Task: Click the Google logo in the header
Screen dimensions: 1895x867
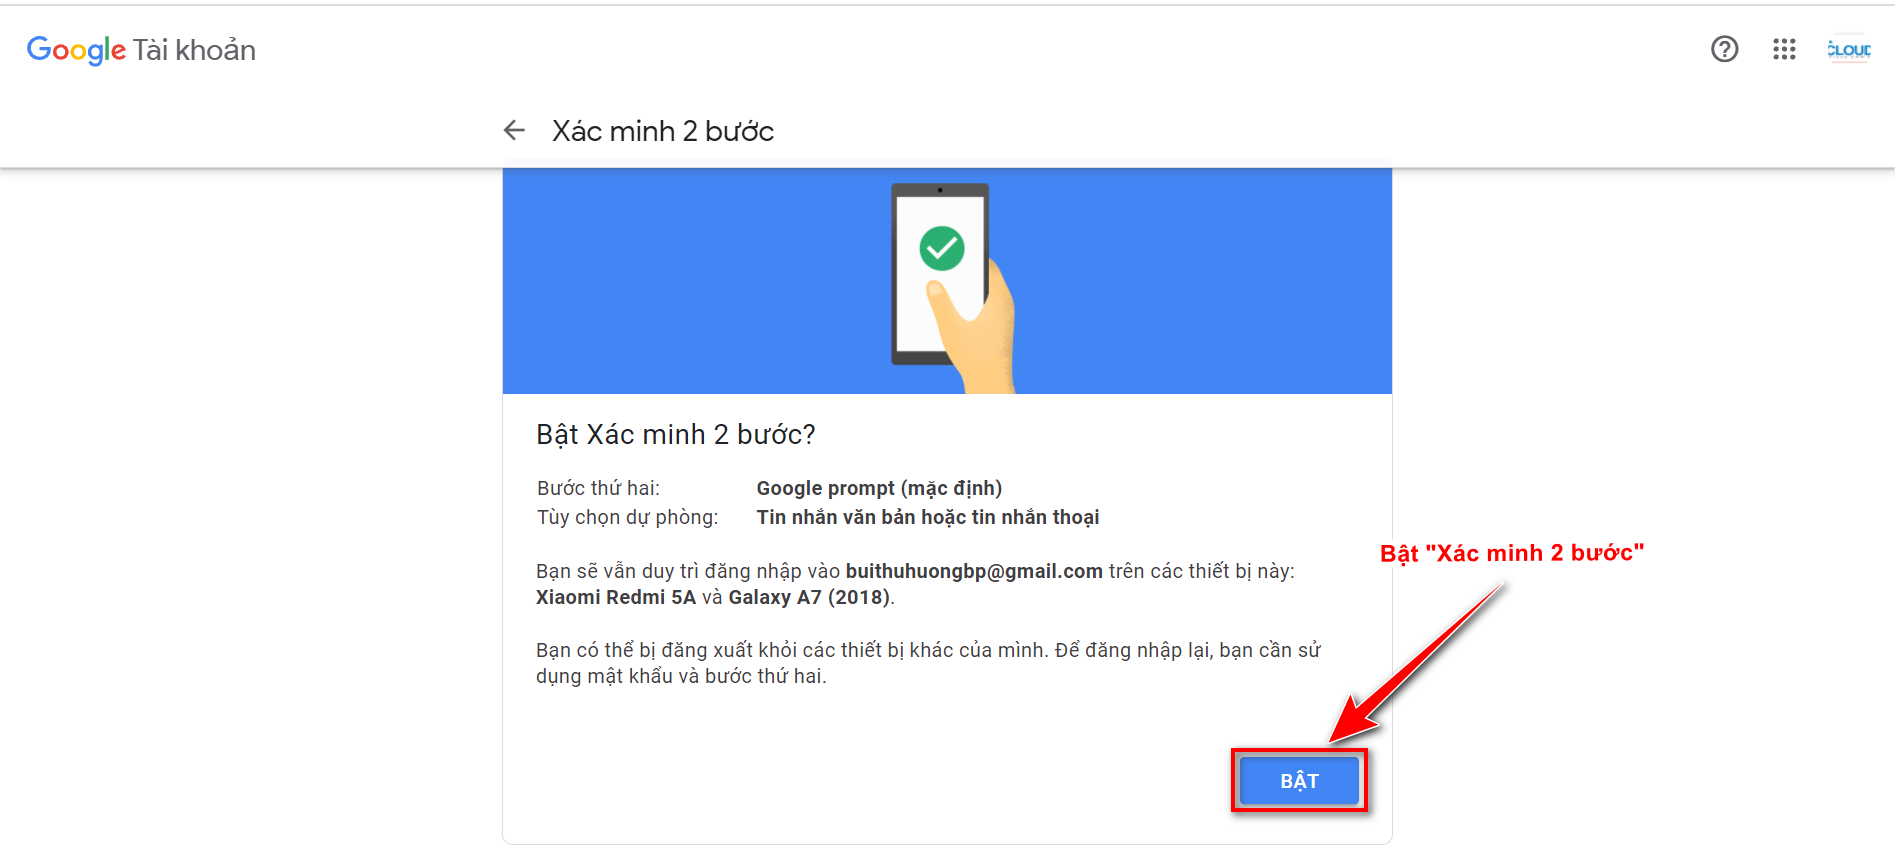Action: (x=76, y=50)
